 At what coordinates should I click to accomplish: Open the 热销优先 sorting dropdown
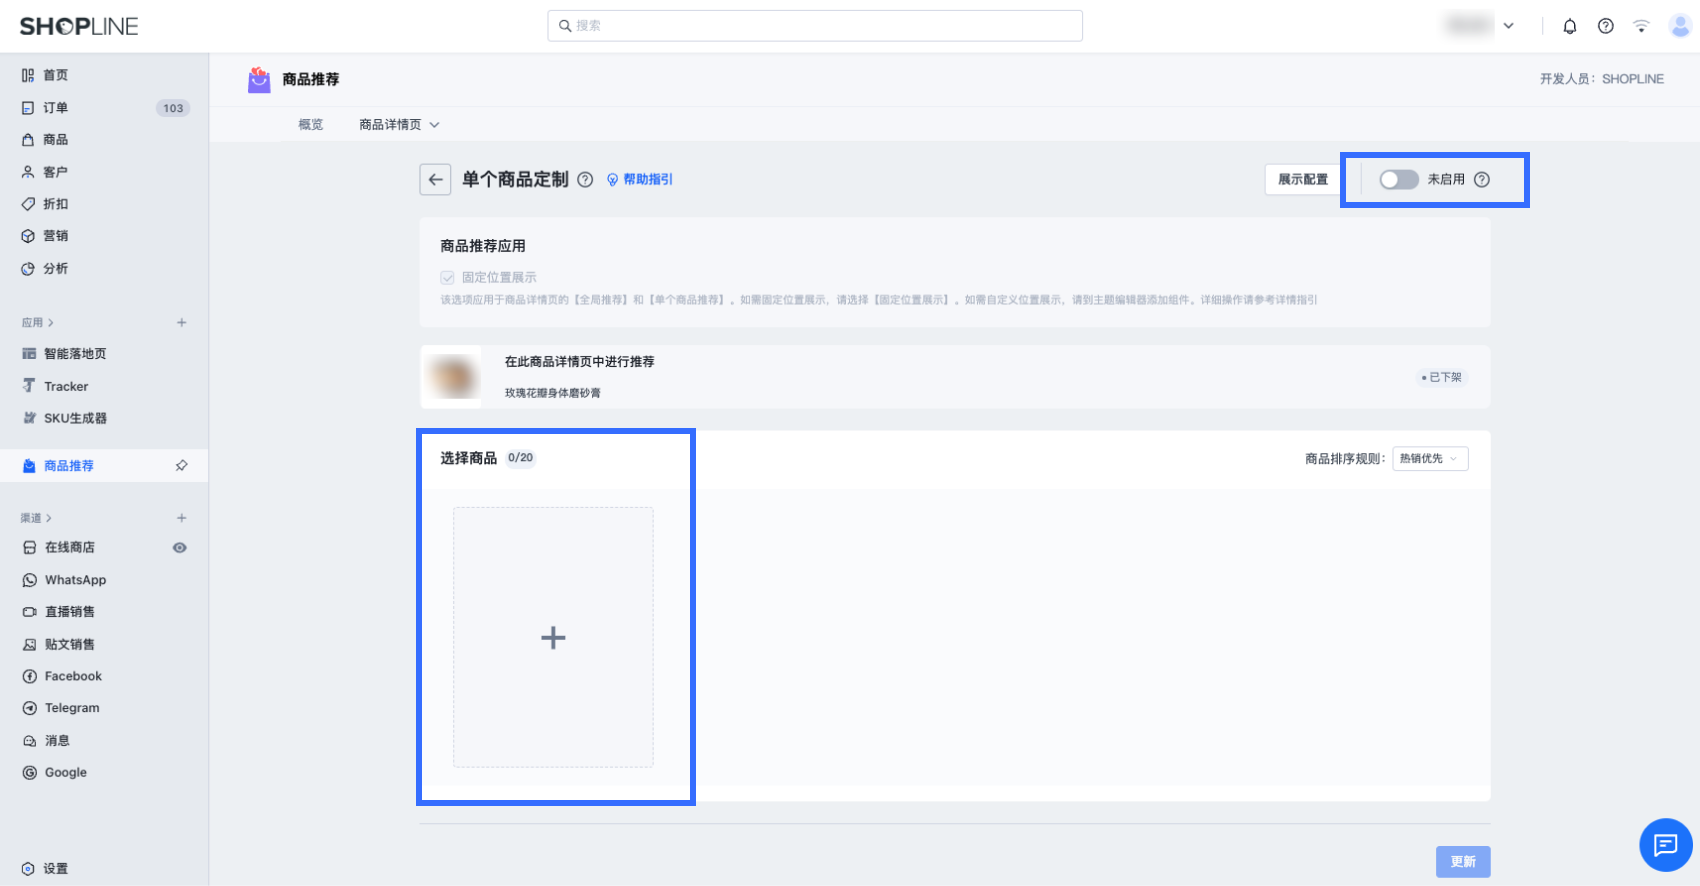point(1430,459)
